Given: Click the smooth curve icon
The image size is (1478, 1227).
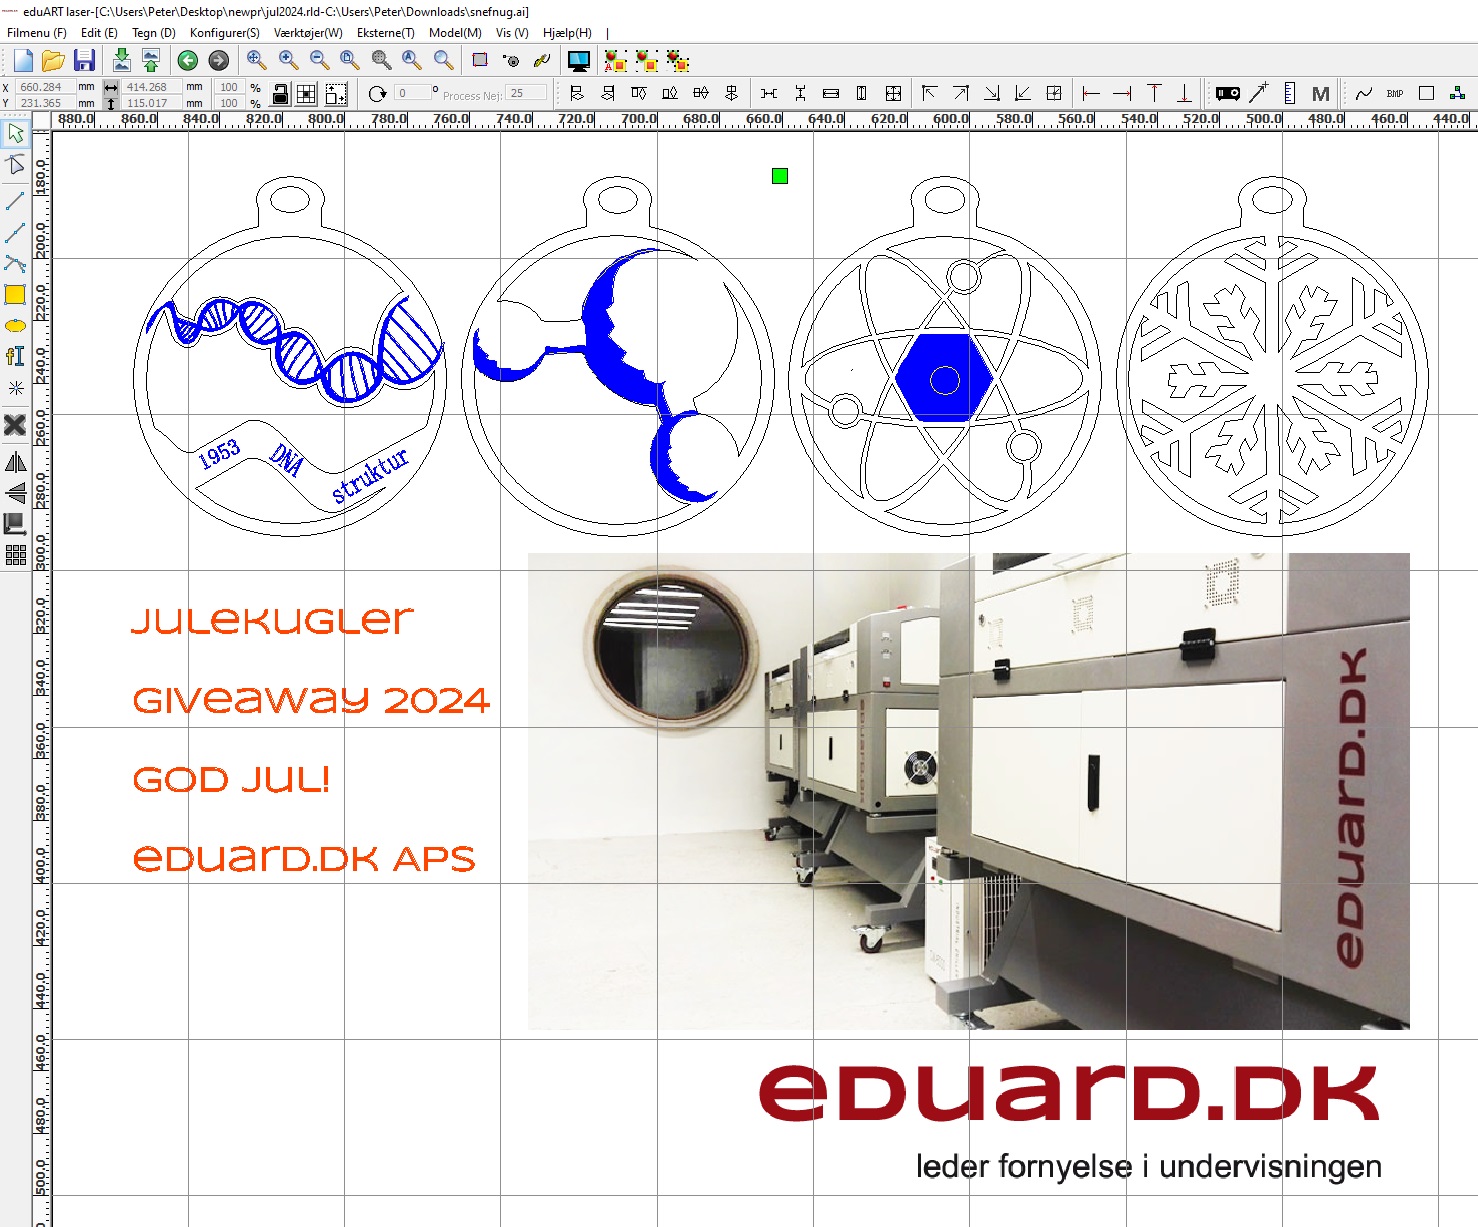Looking at the screenshot, I should coord(1363,93).
